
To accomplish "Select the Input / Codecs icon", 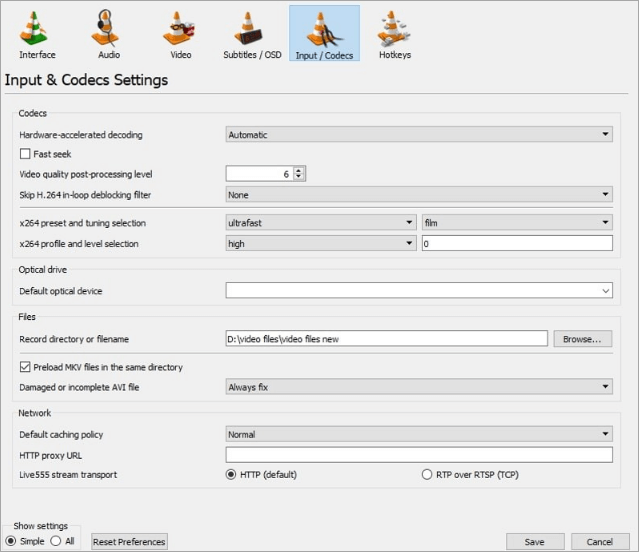I will click(324, 31).
